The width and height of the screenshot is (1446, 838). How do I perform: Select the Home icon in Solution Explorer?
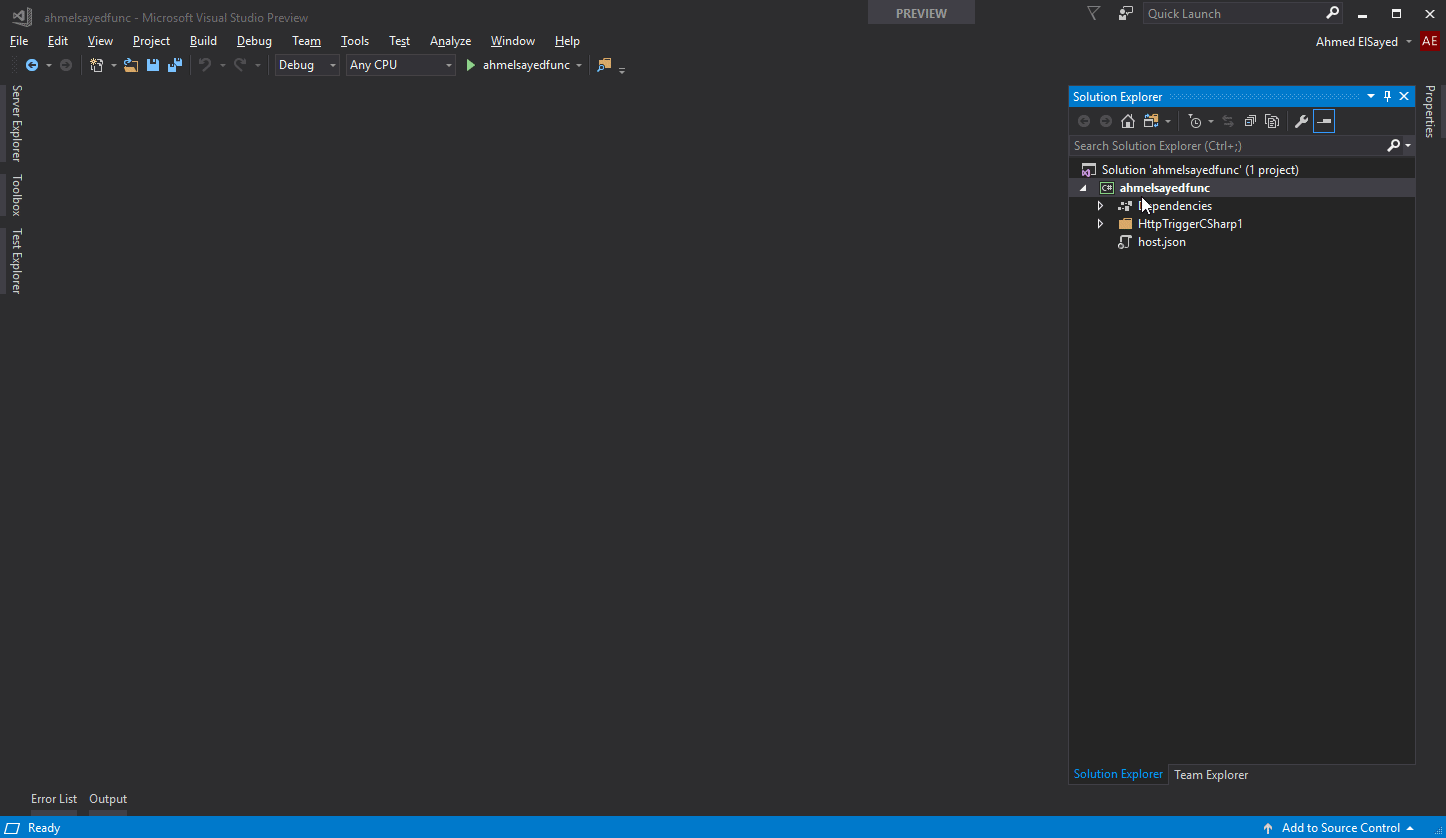pos(1128,121)
